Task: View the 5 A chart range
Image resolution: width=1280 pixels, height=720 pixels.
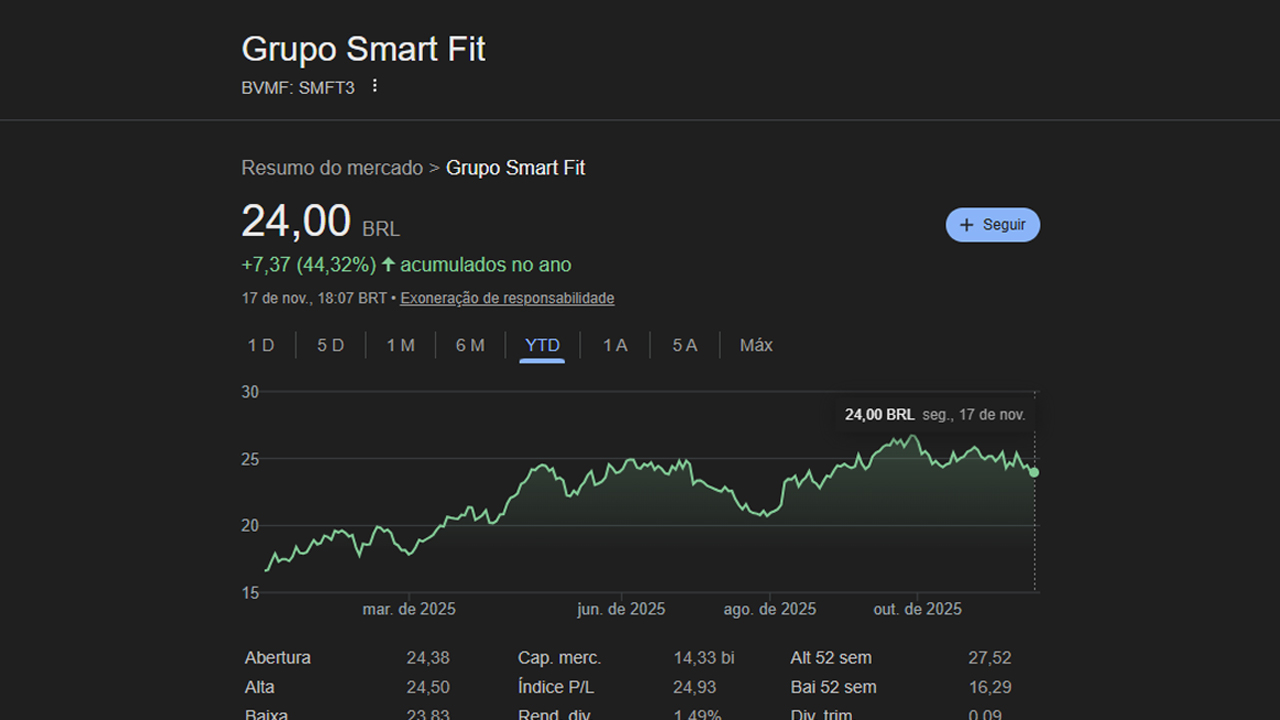Action: tap(685, 345)
